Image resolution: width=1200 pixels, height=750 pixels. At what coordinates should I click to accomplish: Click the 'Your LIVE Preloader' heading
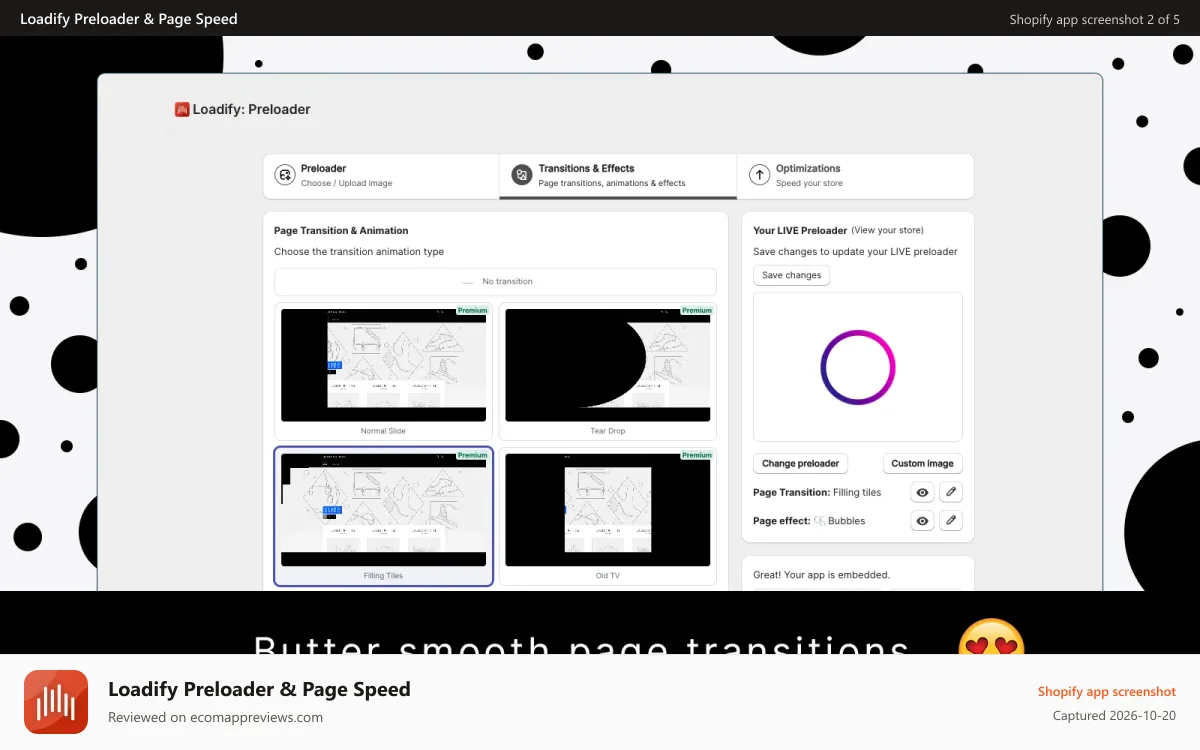point(800,230)
